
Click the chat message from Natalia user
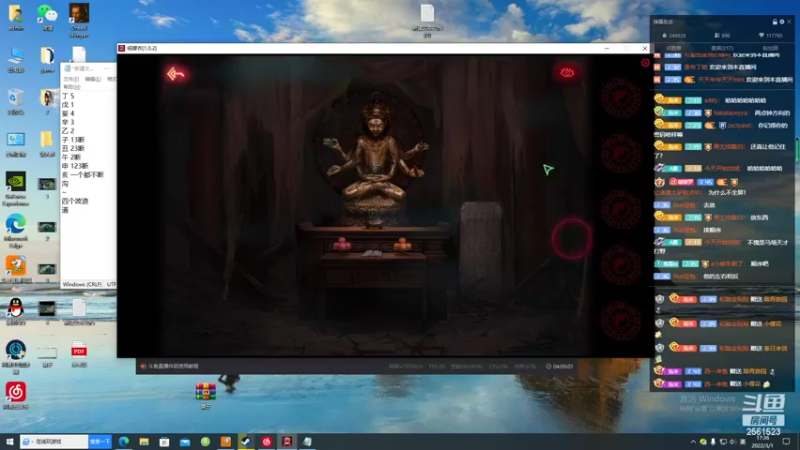click(723, 113)
